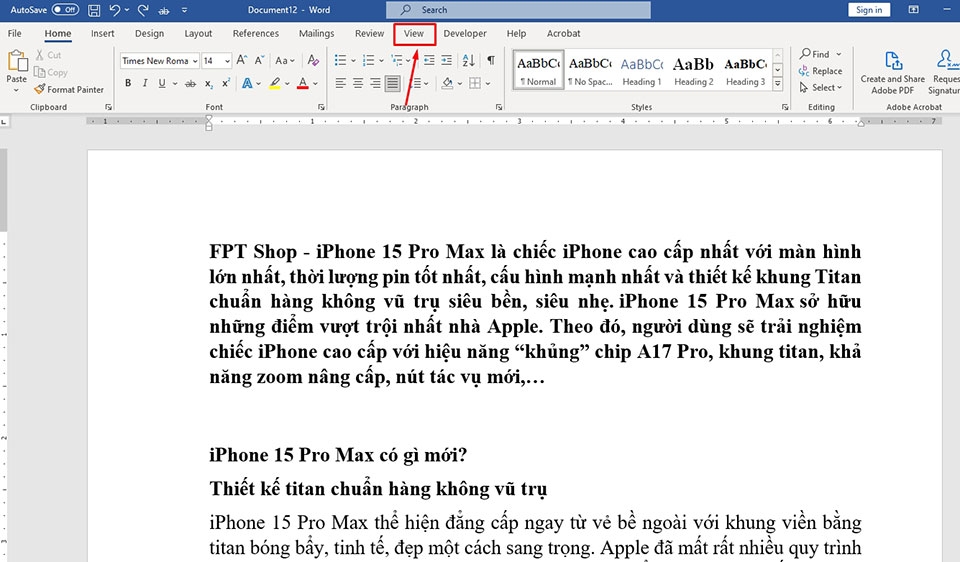
Task: Switch to the Design tab
Action: (149, 34)
